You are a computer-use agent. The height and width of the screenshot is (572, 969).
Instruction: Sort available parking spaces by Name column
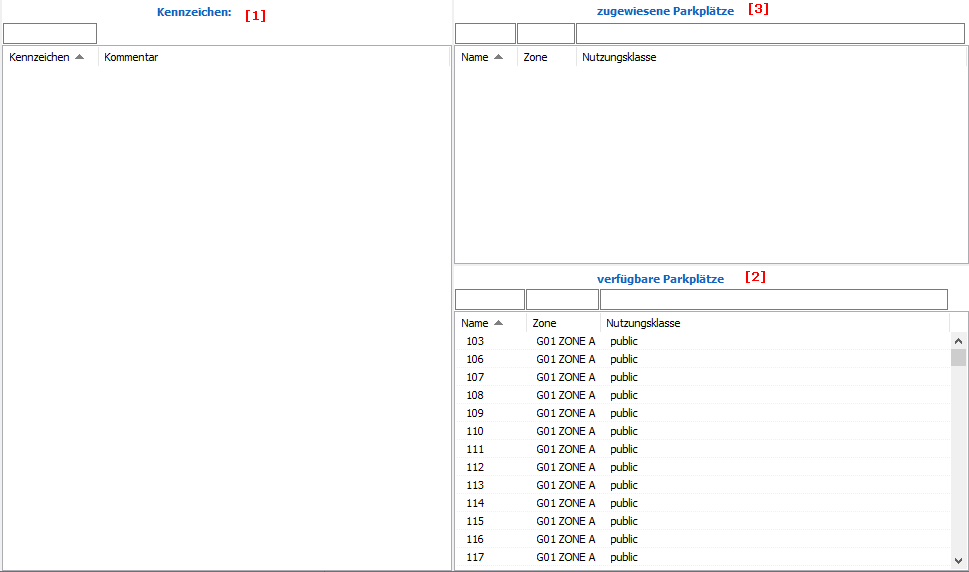click(476, 323)
